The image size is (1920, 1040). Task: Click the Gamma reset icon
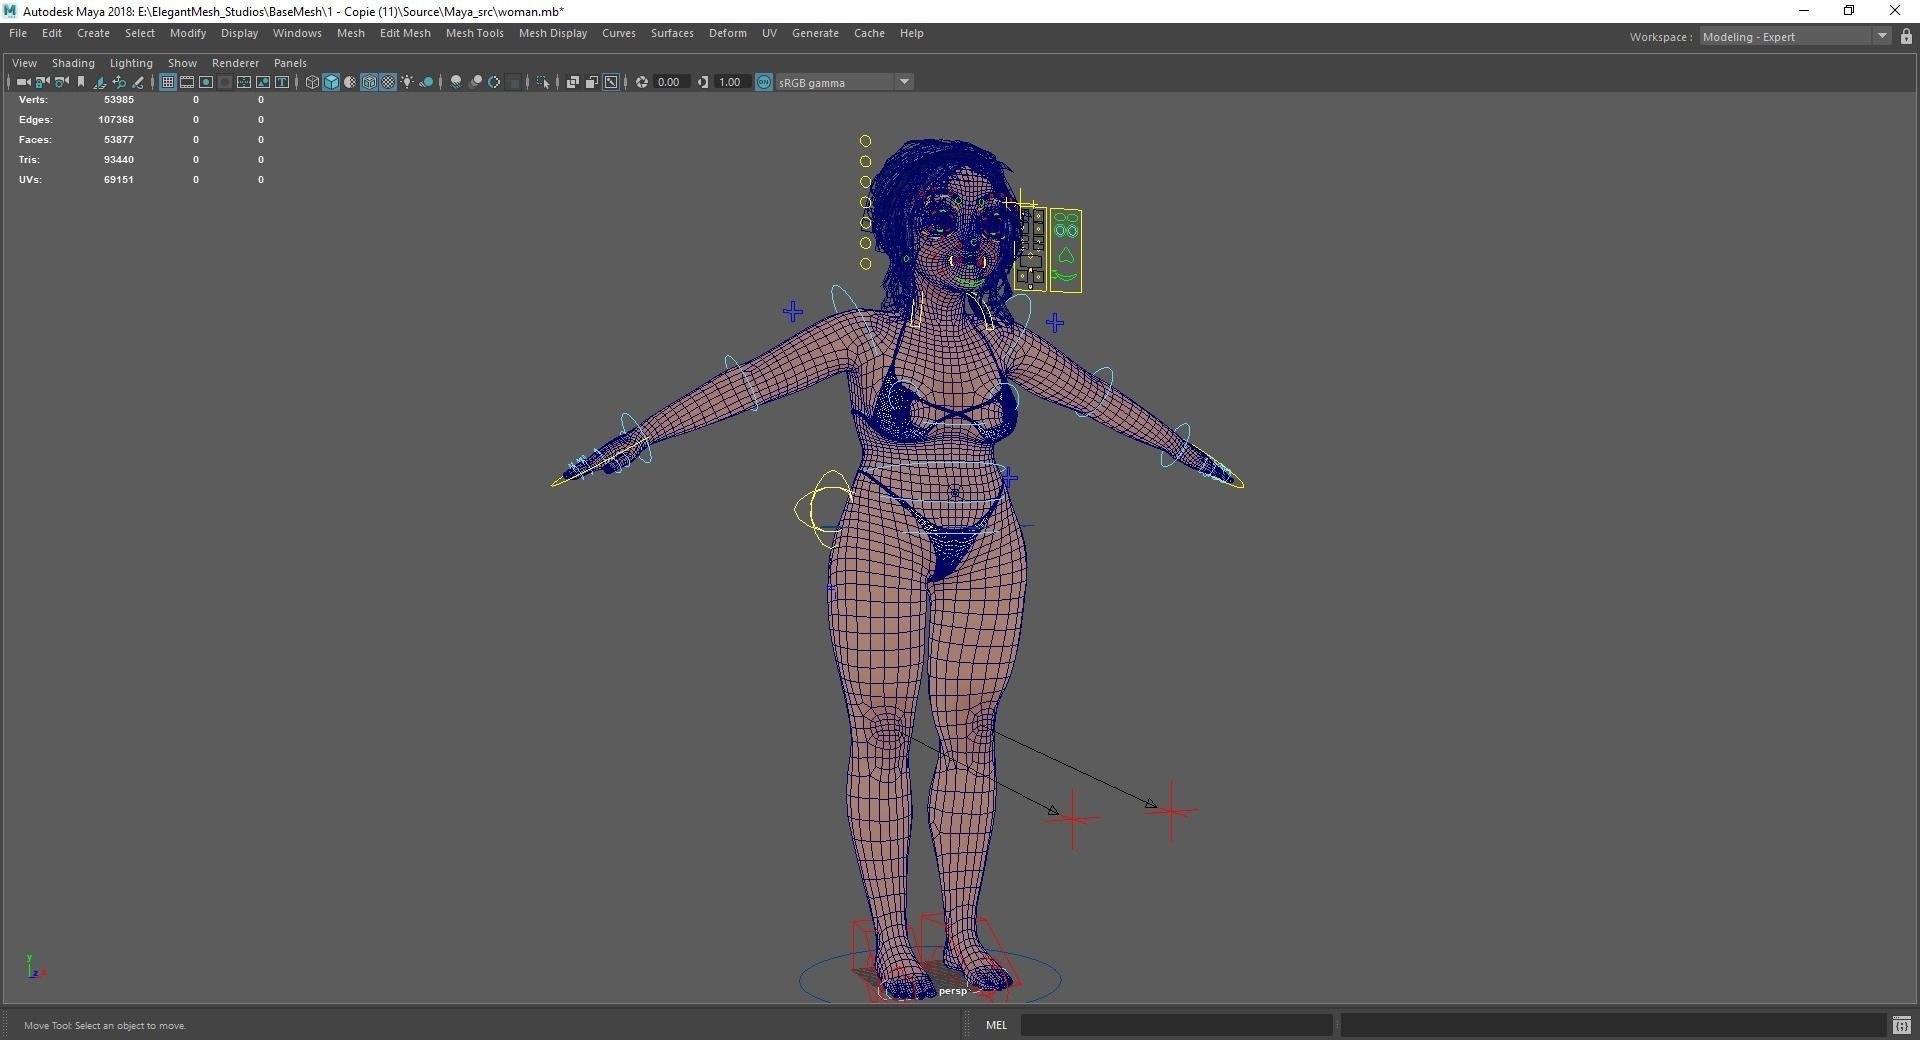tap(703, 82)
